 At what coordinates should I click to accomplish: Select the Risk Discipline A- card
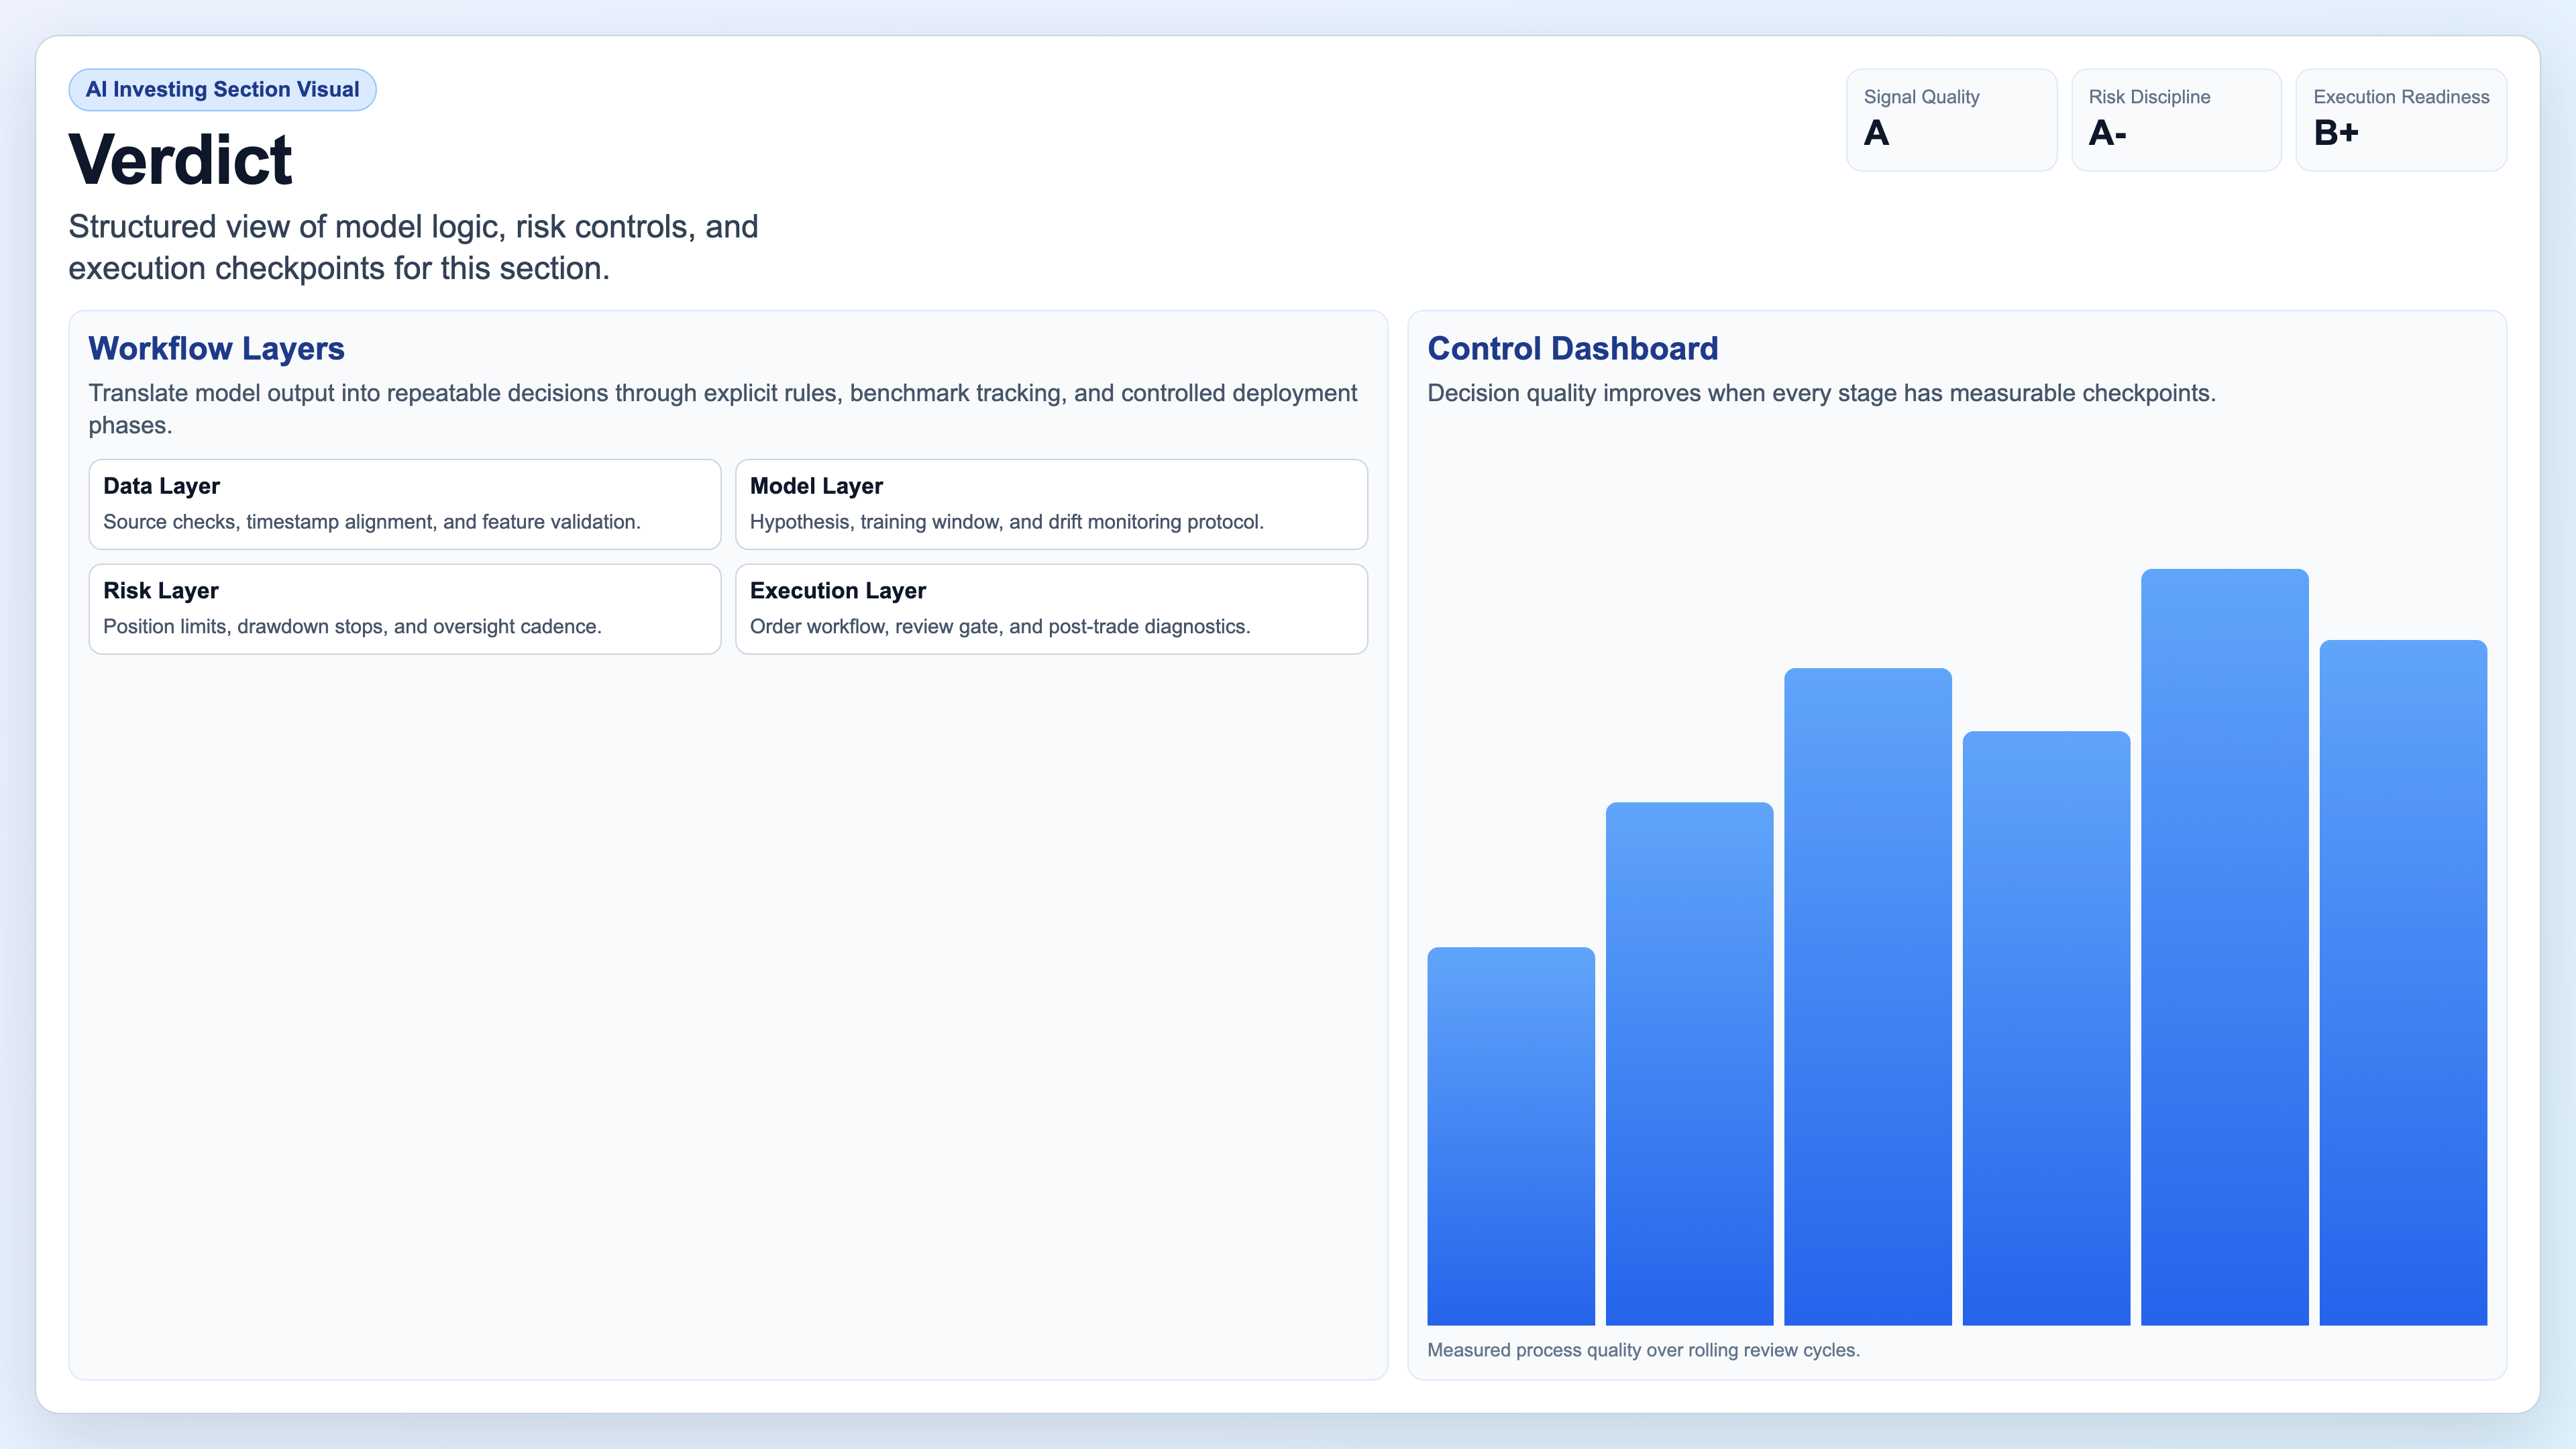pos(2176,119)
